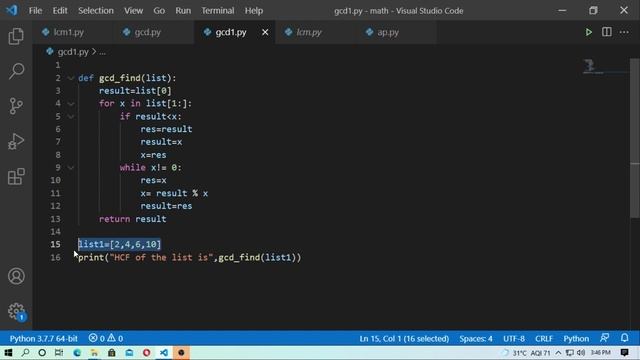Collapse the if block fold on line 5

pos(71,116)
